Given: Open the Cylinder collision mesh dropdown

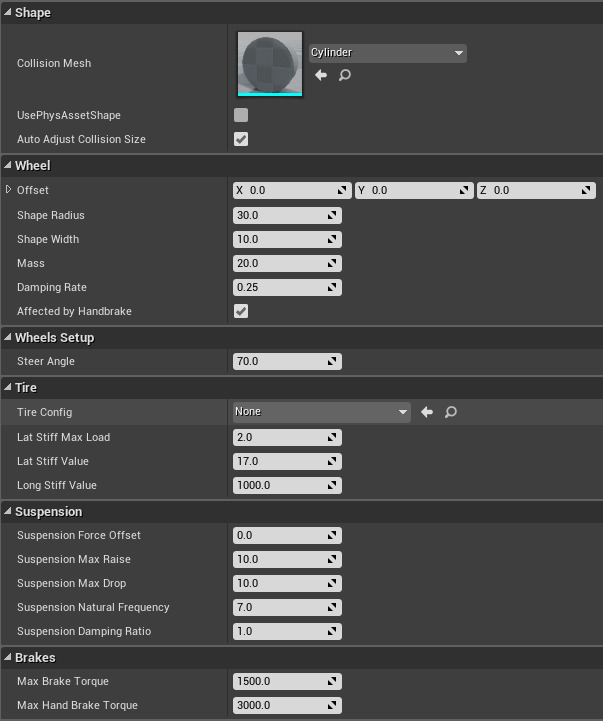Looking at the screenshot, I should (387, 53).
